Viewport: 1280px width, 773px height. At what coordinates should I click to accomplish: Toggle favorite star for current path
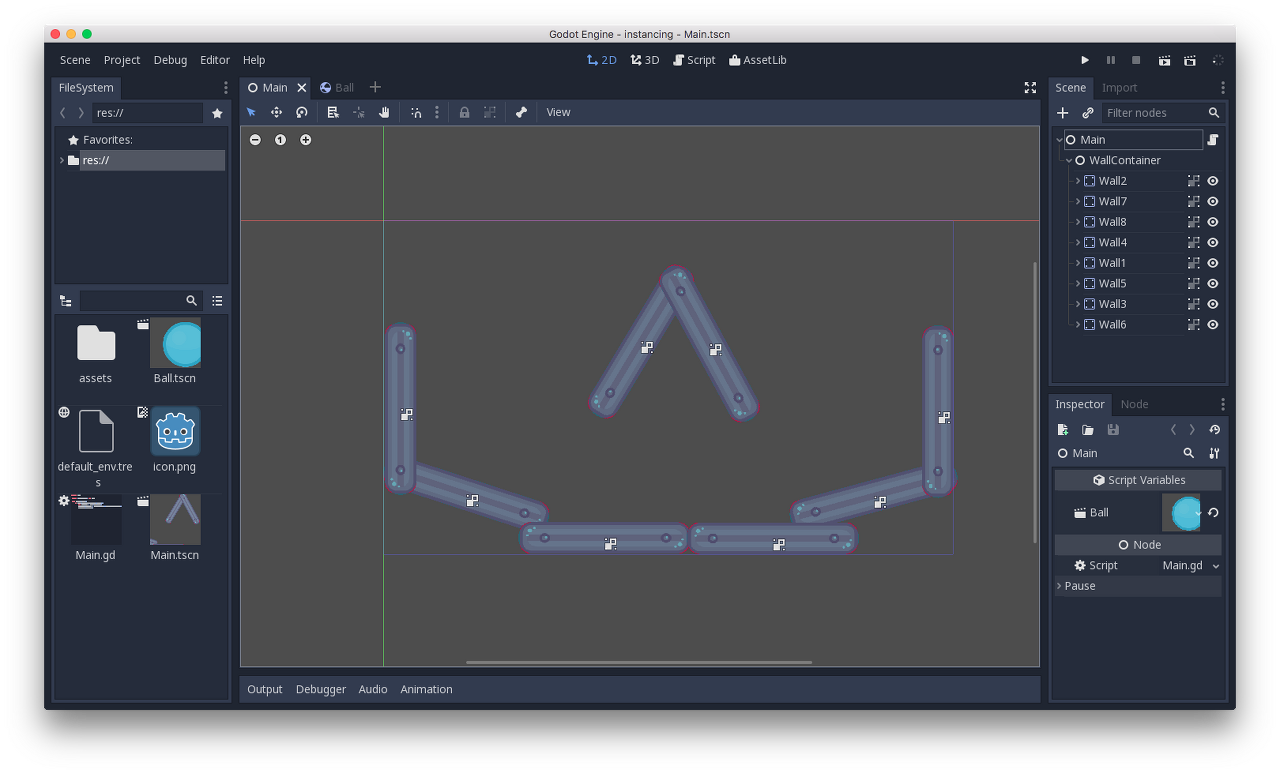pyautogui.click(x=217, y=113)
